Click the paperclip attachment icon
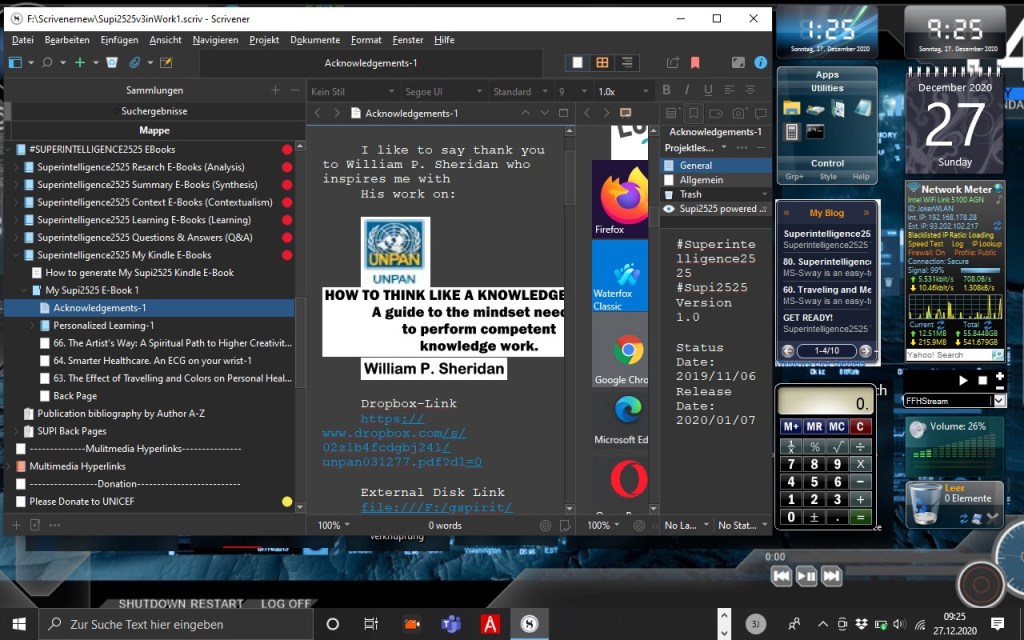Image resolution: width=1024 pixels, height=640 pixels. (135, 62)
